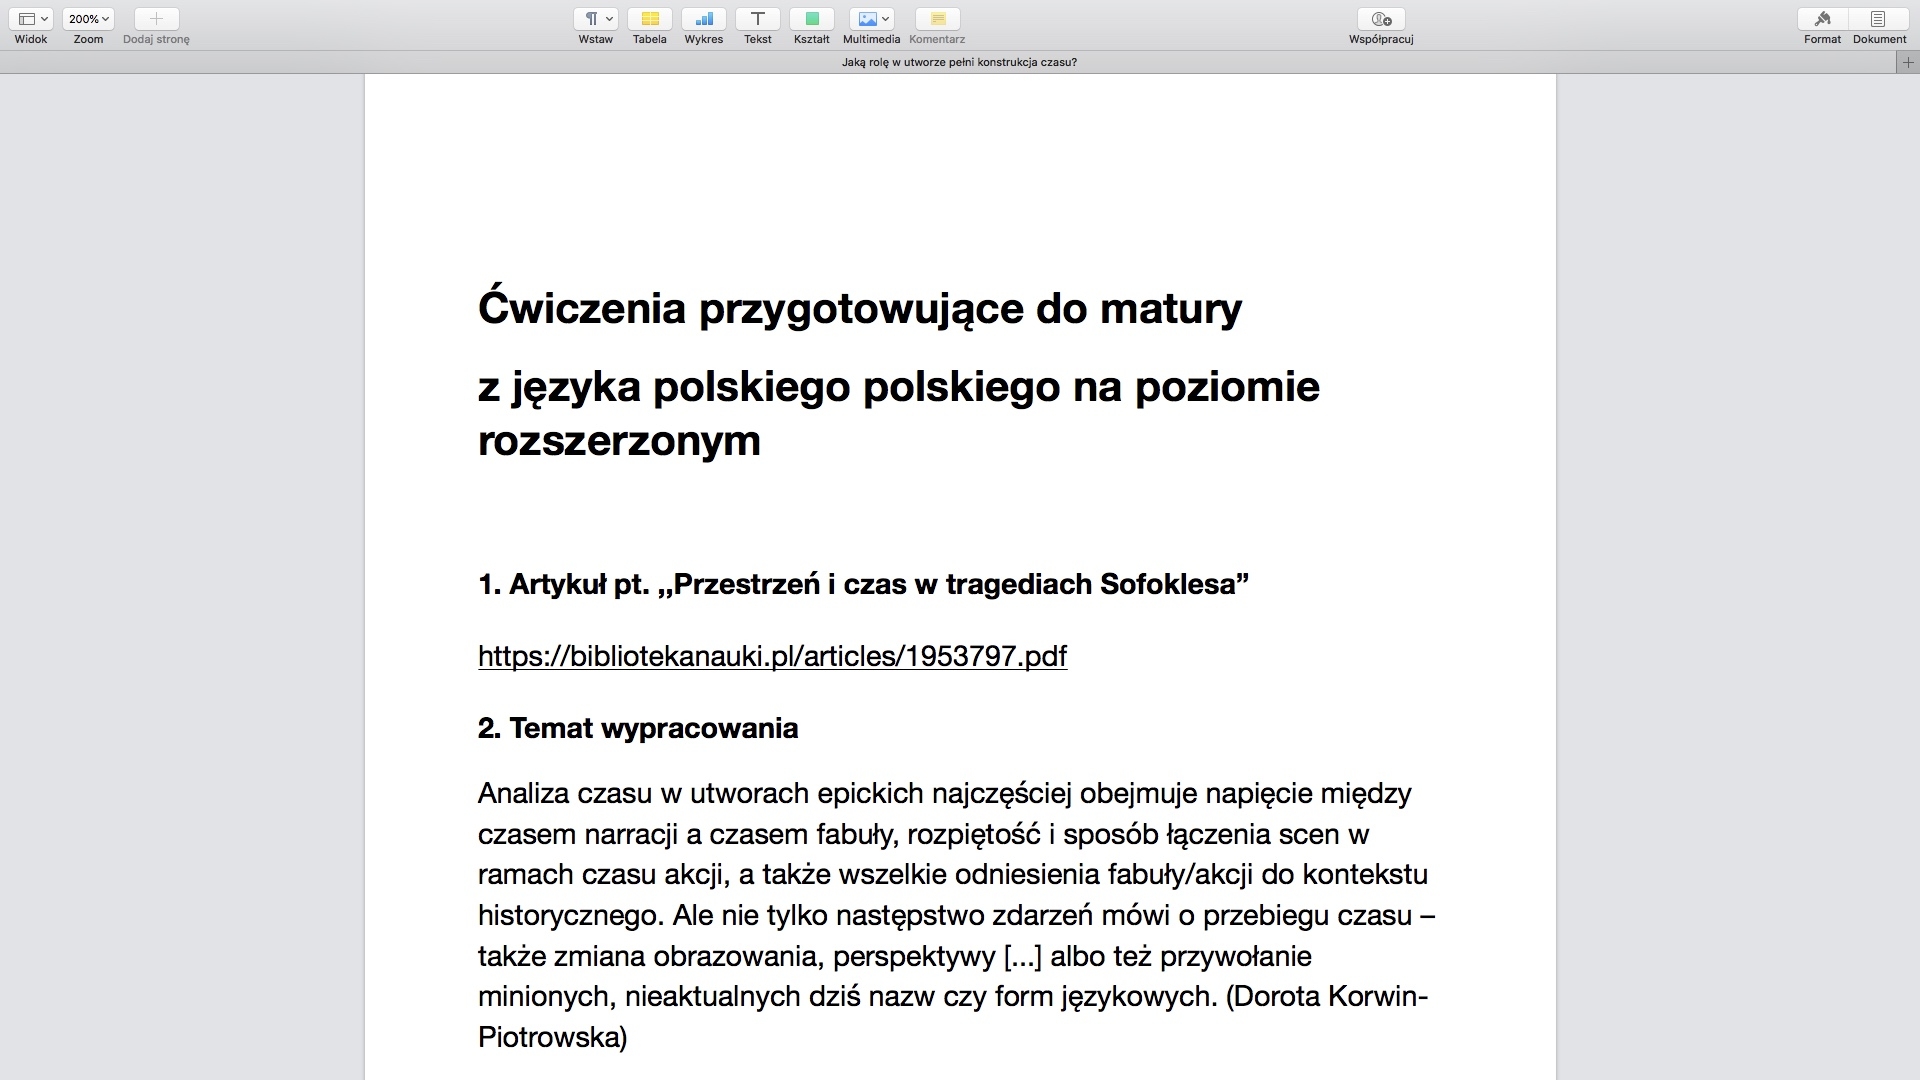Image resolution: width=1920 pixels, height=1080 pixels.
Task: Expand the Multimedia media dropdown
Action: 872,19
